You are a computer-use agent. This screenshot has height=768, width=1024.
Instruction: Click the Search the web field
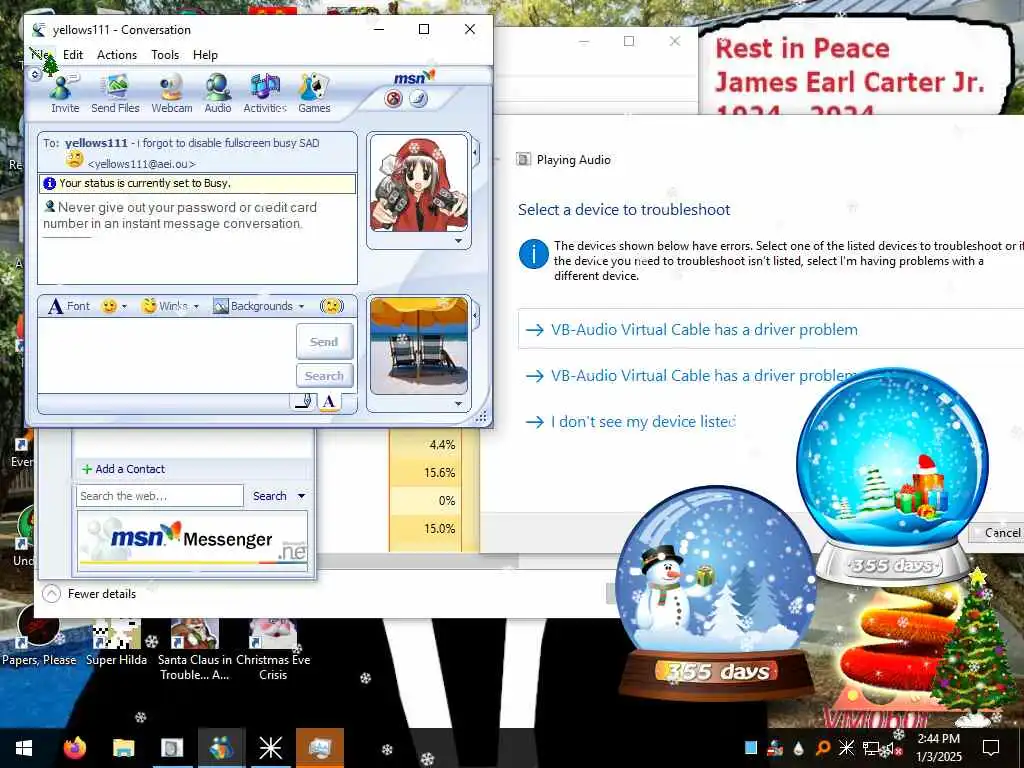pos(160,496)
